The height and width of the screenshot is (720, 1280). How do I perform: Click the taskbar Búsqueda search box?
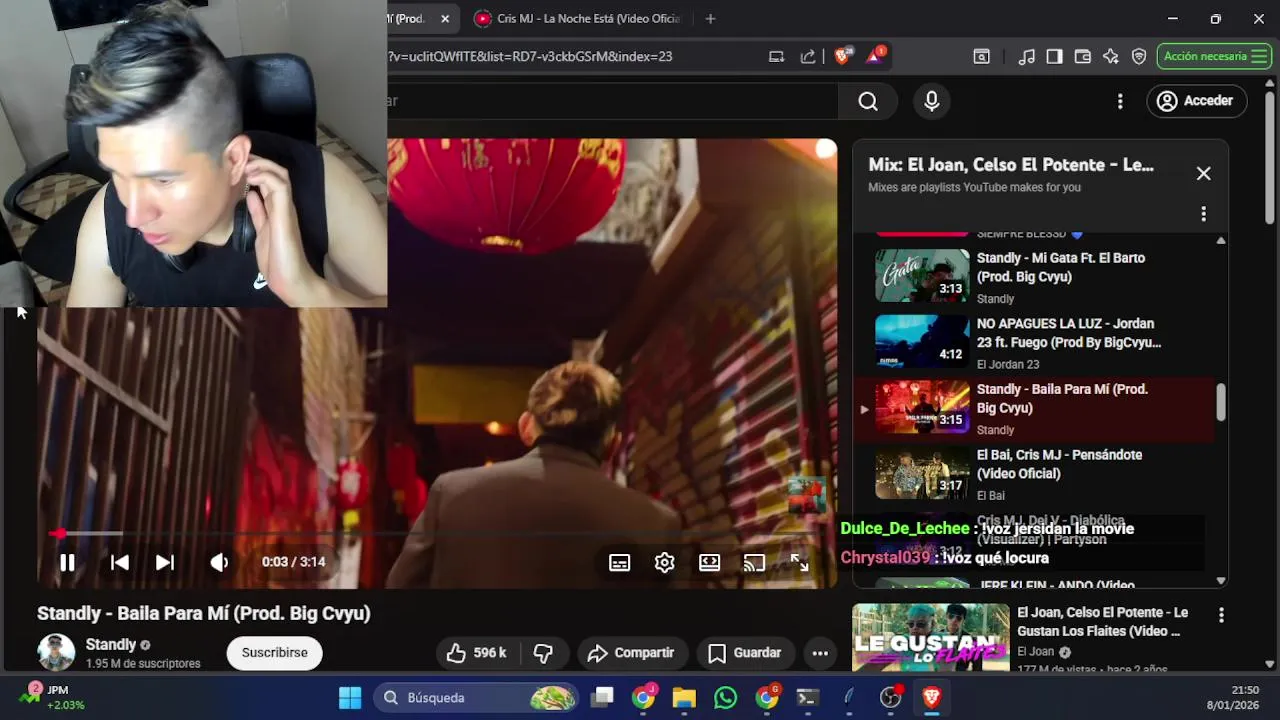pyautogui.click(x=478, y=698)
